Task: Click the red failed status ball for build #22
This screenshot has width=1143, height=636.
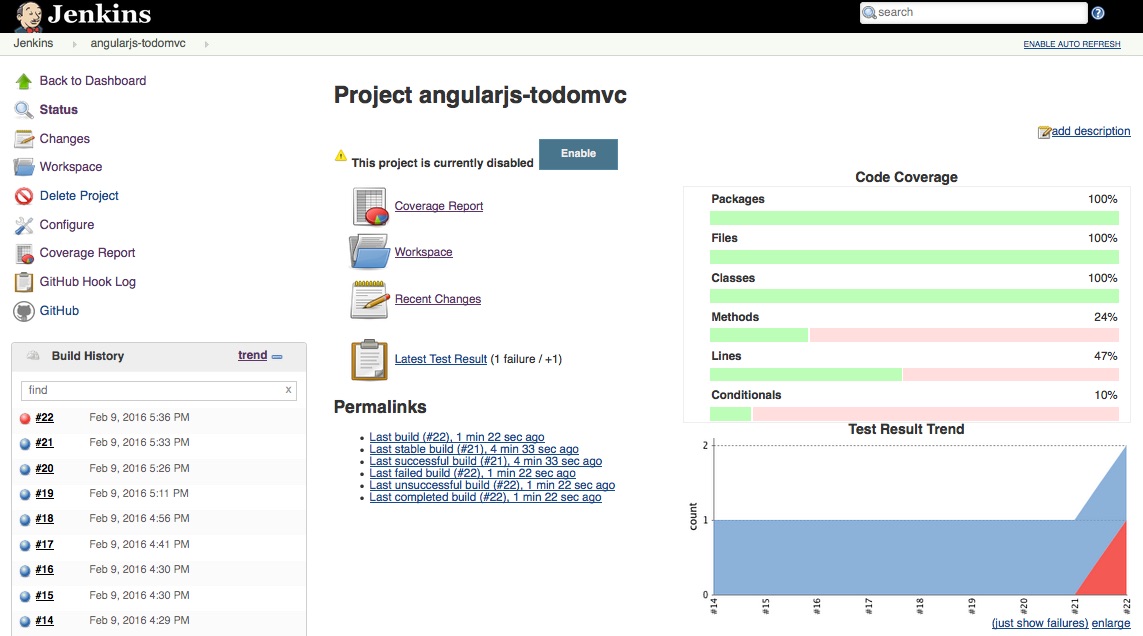Action: 25,419
